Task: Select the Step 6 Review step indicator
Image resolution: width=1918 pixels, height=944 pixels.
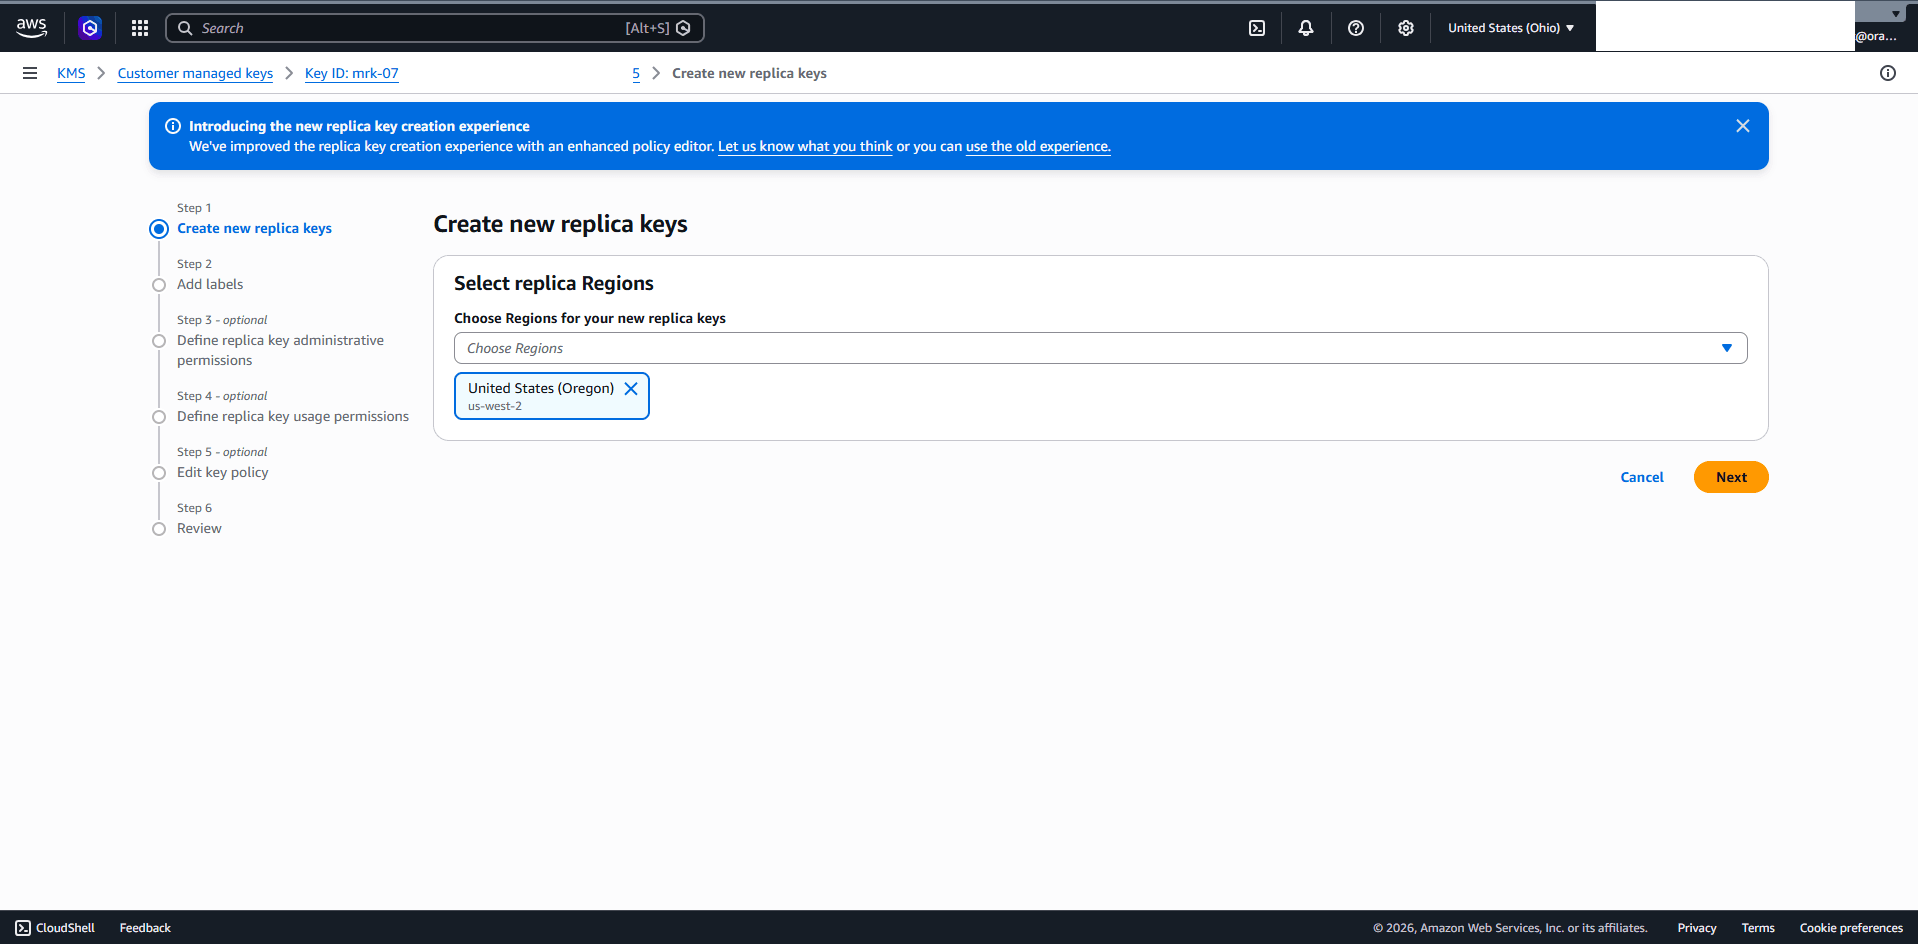Action: [x=159, y=529]
